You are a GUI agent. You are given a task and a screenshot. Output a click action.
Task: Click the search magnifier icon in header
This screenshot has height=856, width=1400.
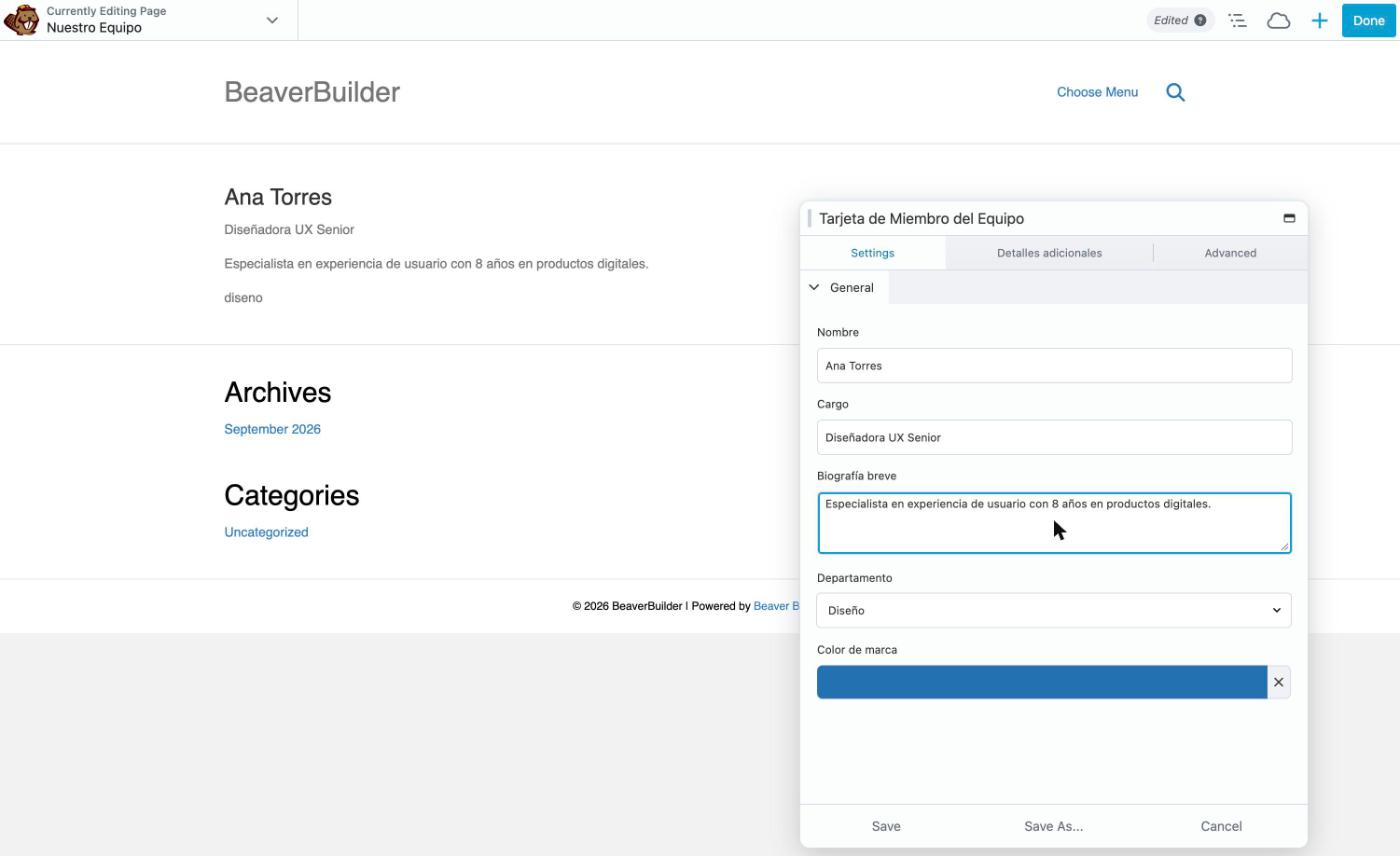click(1176, 92)
